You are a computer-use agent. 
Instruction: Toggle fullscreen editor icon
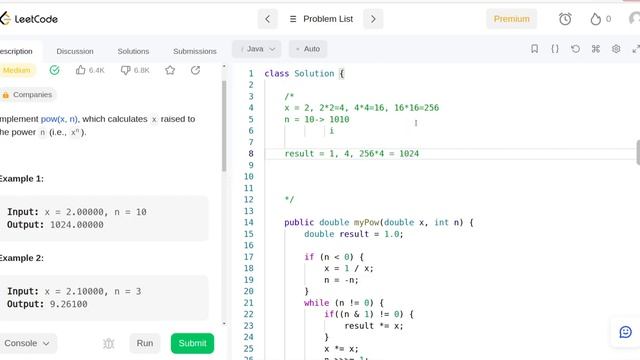[636, 49]
